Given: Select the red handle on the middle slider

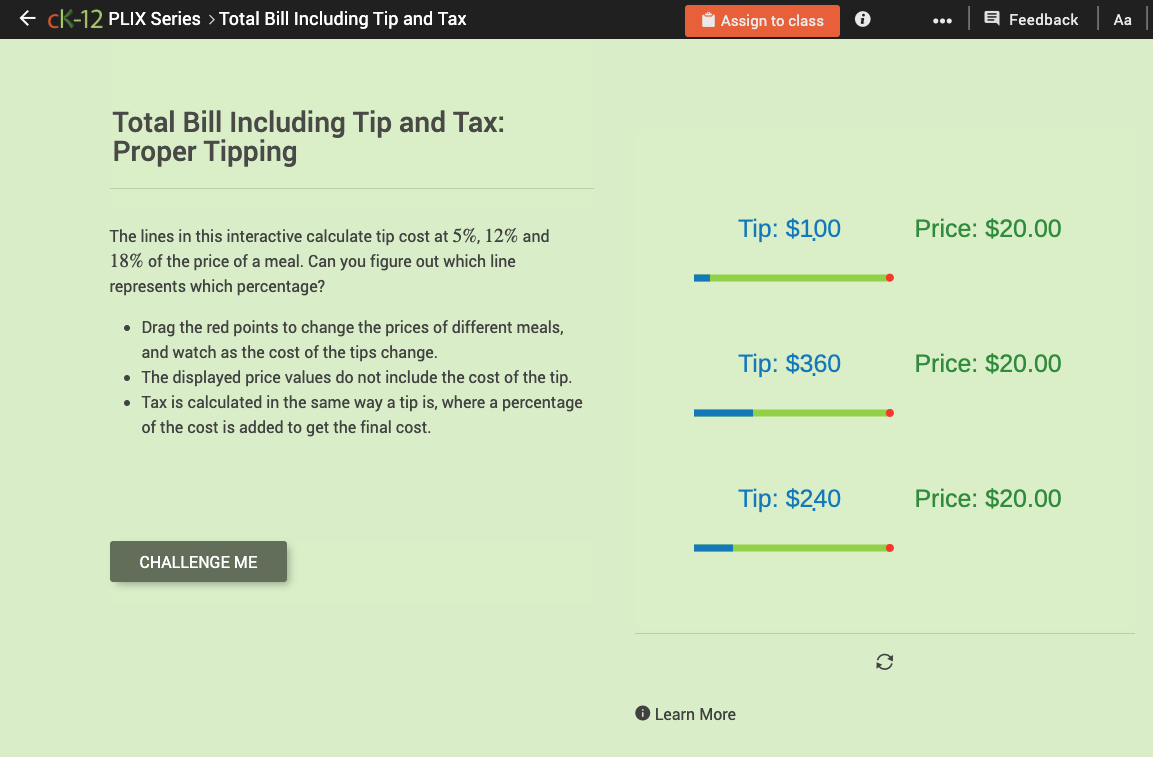Looking at the screenshot, I should click(889, 412).
